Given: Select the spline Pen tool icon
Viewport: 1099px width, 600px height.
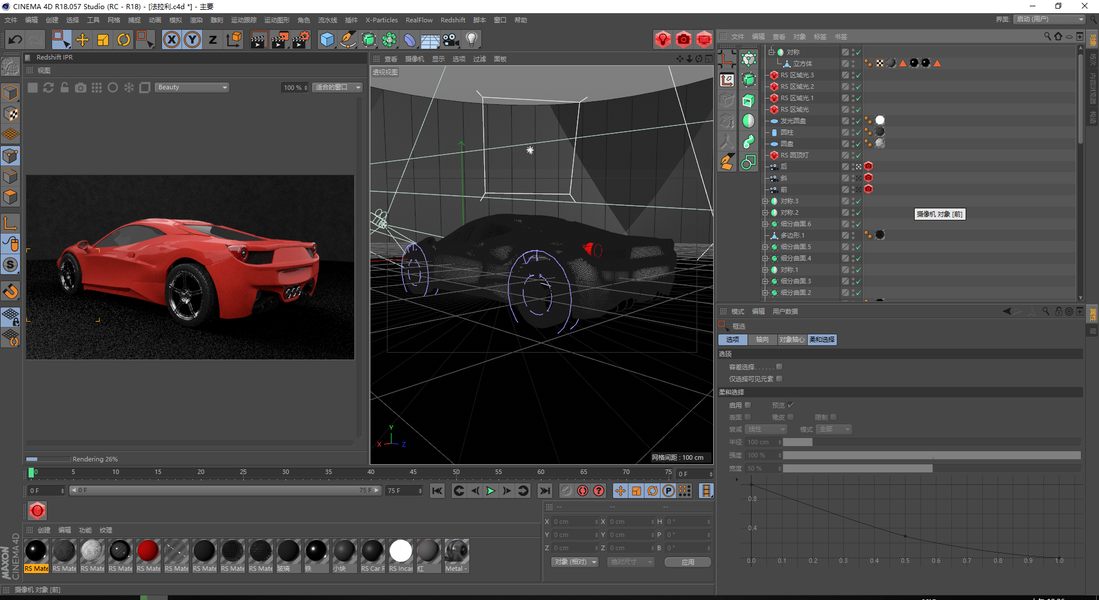Looking at the screenshot, I should (348, 40).
